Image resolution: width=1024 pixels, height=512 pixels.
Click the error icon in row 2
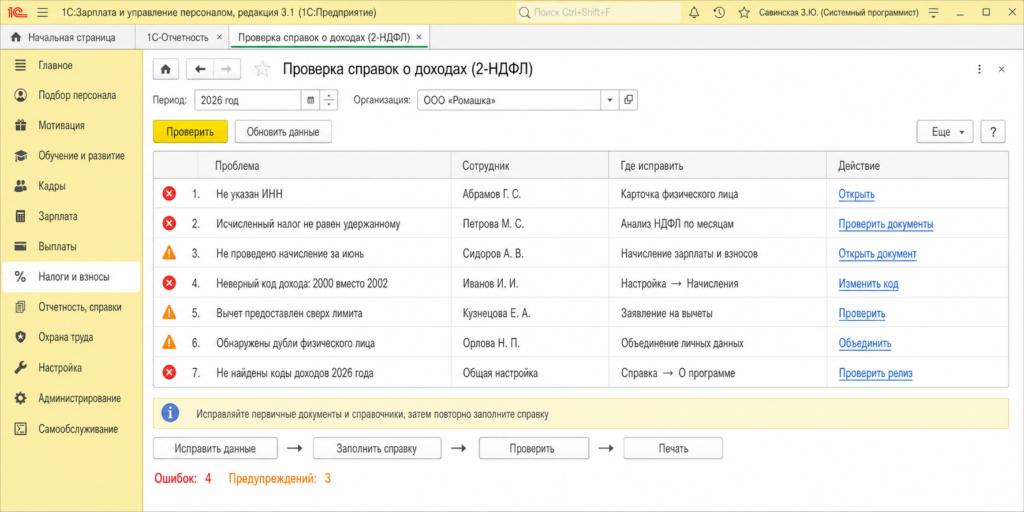[169, 224]
